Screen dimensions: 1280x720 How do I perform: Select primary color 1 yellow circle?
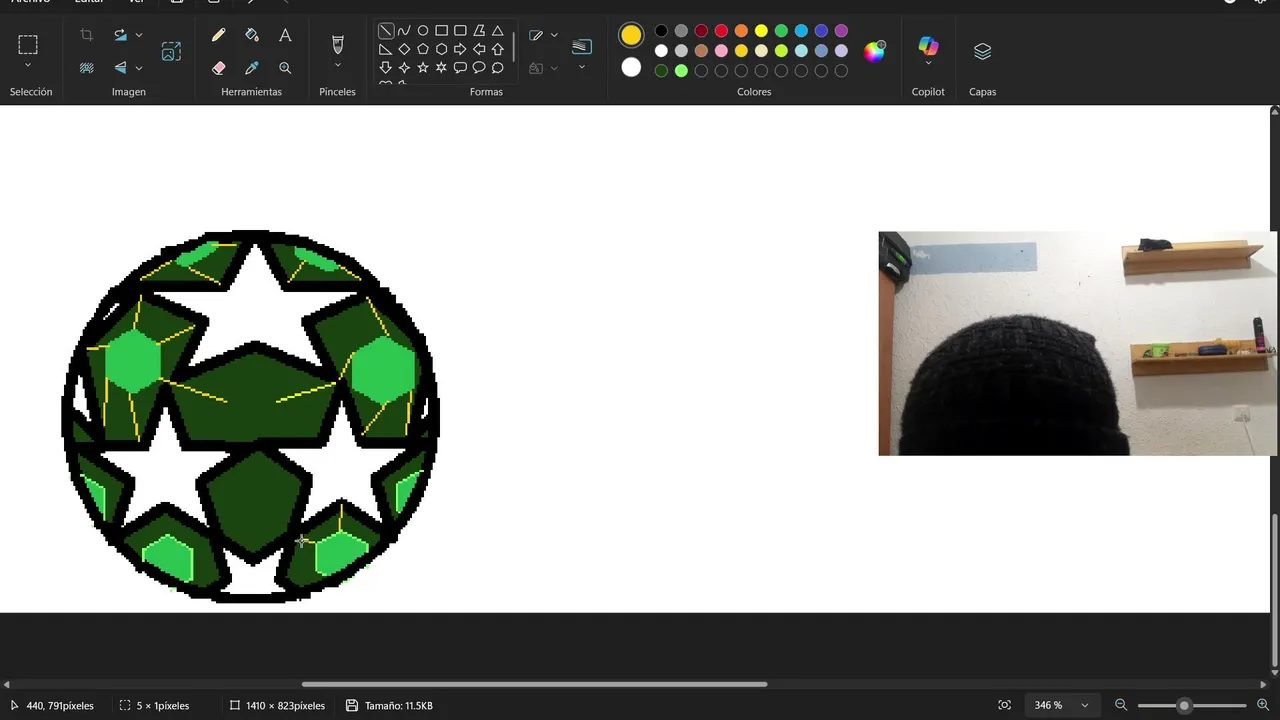[x=631, y=36]
